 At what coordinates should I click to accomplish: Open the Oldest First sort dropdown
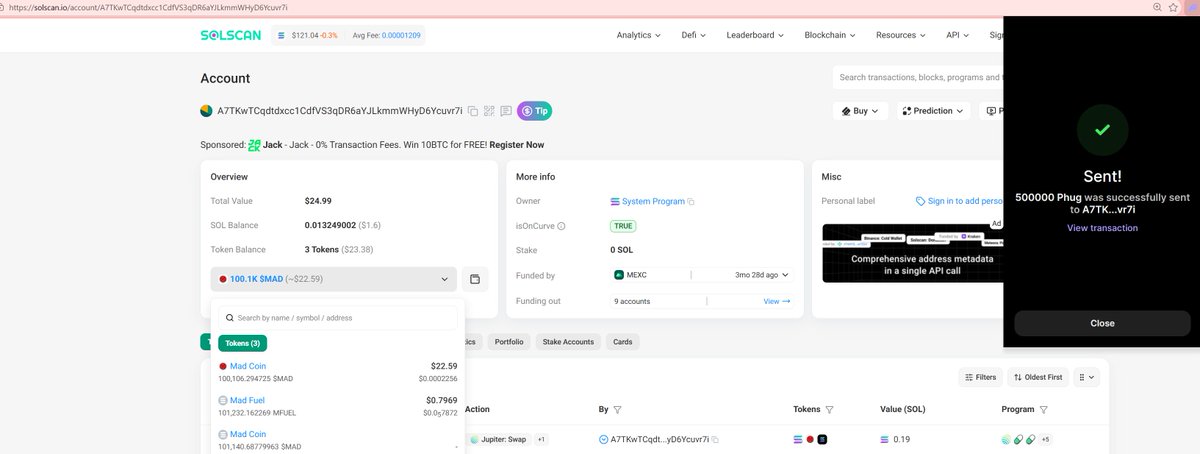(x=1038, y=377)
